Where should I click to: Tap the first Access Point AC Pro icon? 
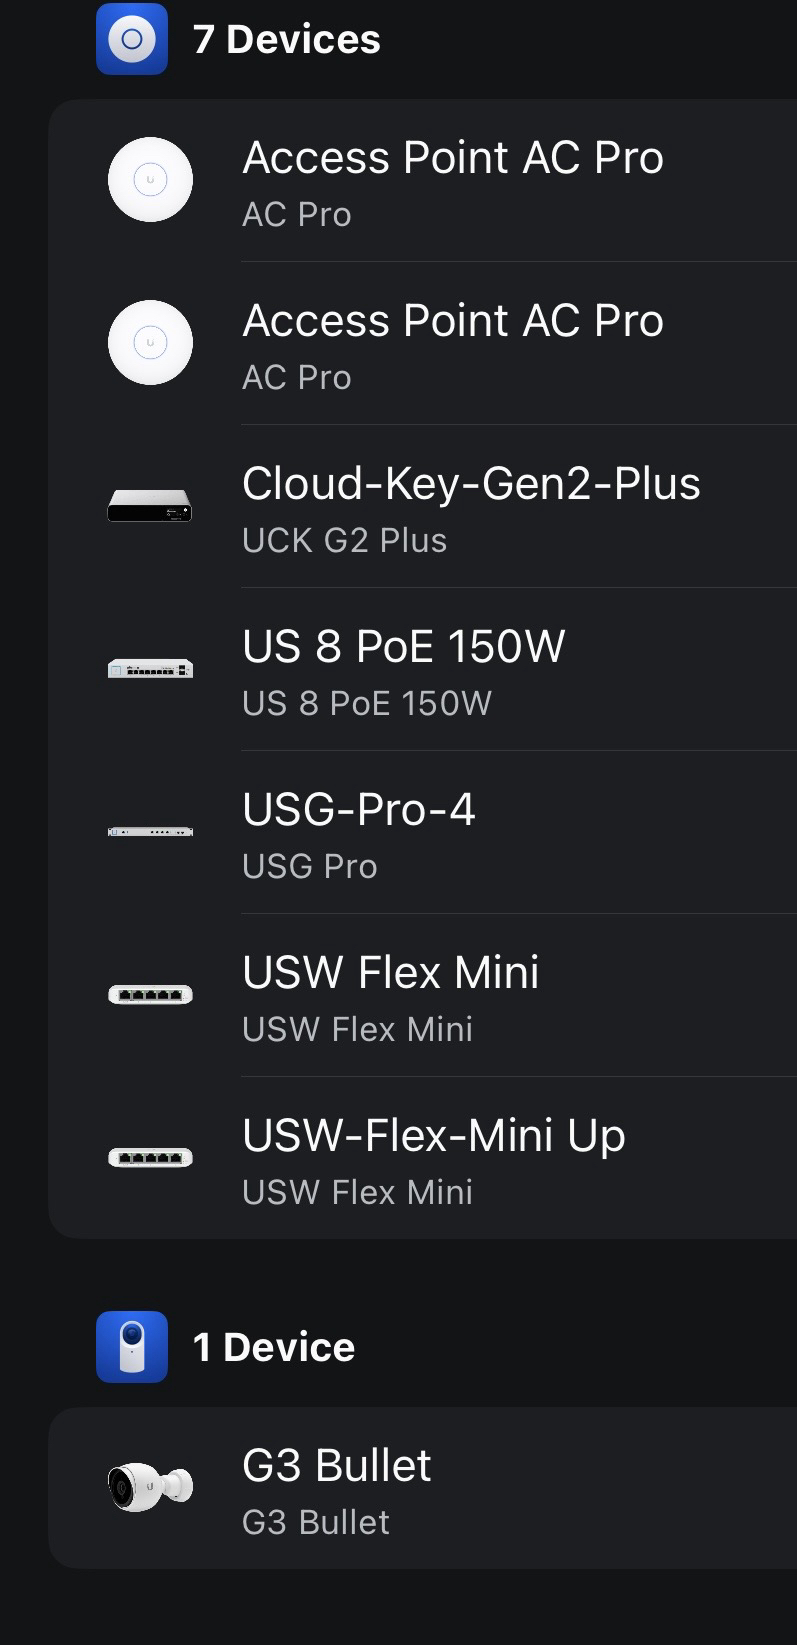click(150, 180)
